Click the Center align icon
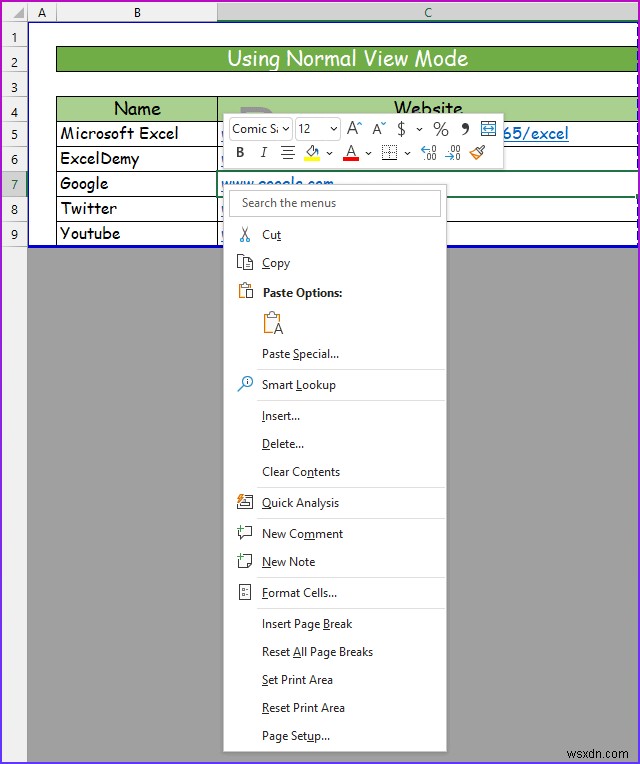640x764 pixels. (x=287, y=153)
